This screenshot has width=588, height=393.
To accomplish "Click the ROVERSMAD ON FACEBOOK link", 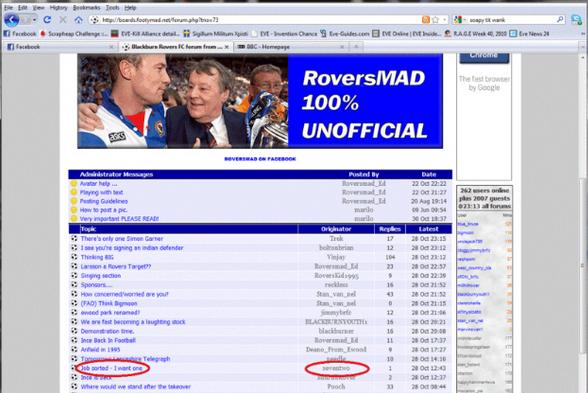I will coord(260,159).
